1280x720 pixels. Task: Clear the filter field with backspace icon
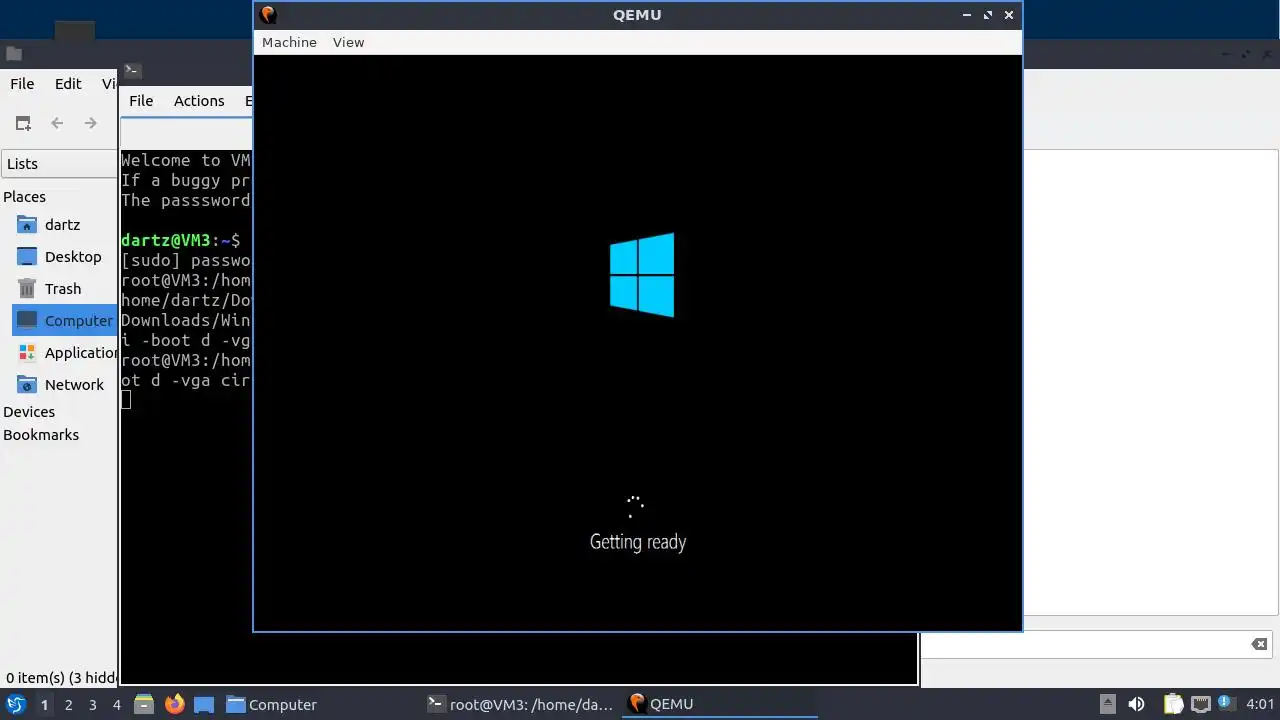coord(1259,644)
